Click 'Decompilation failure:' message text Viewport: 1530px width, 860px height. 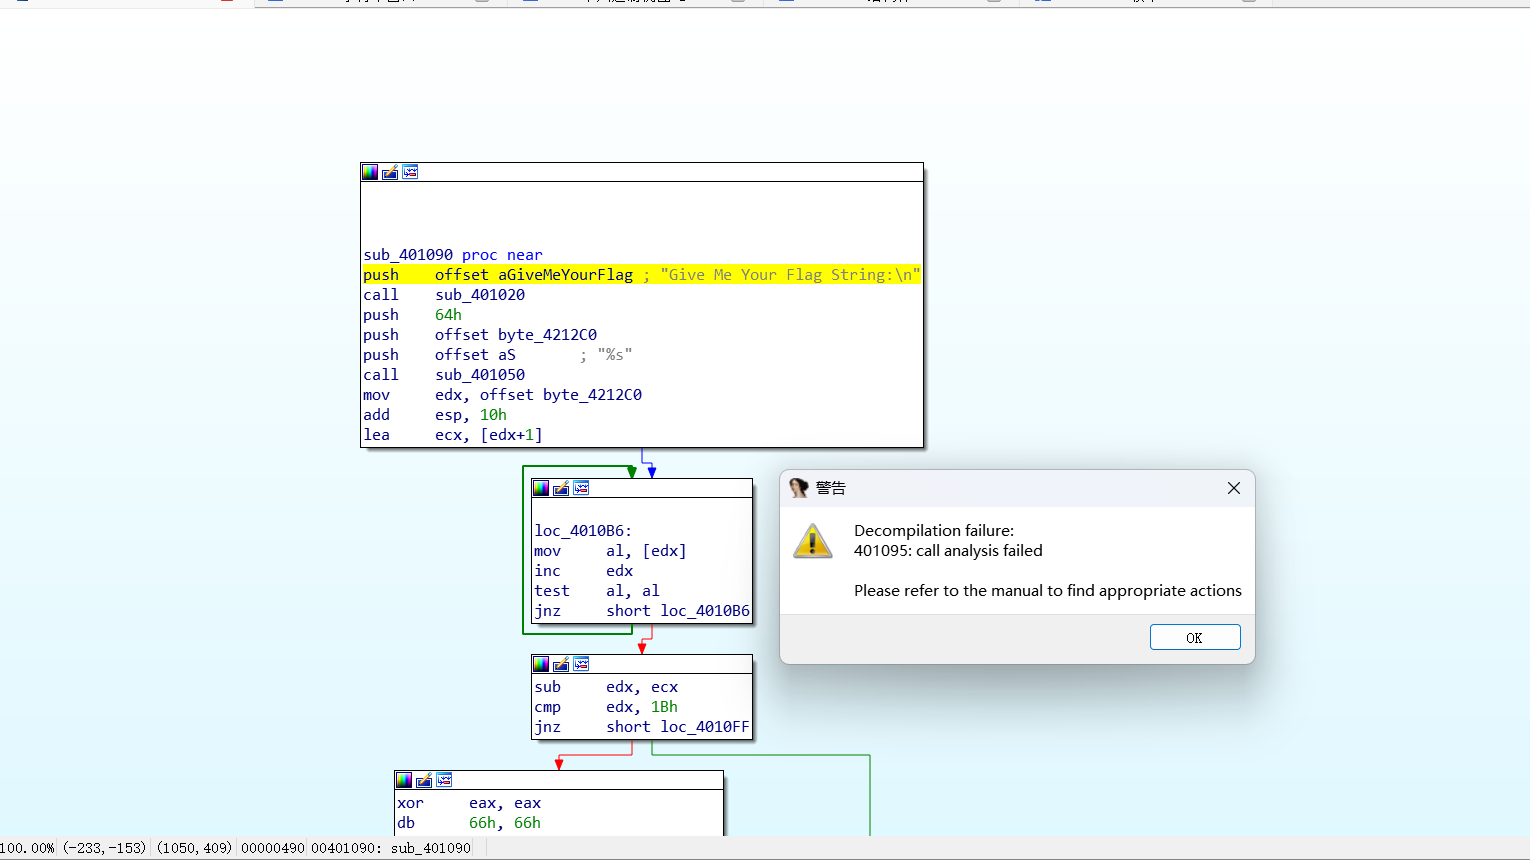click(934, 531)
